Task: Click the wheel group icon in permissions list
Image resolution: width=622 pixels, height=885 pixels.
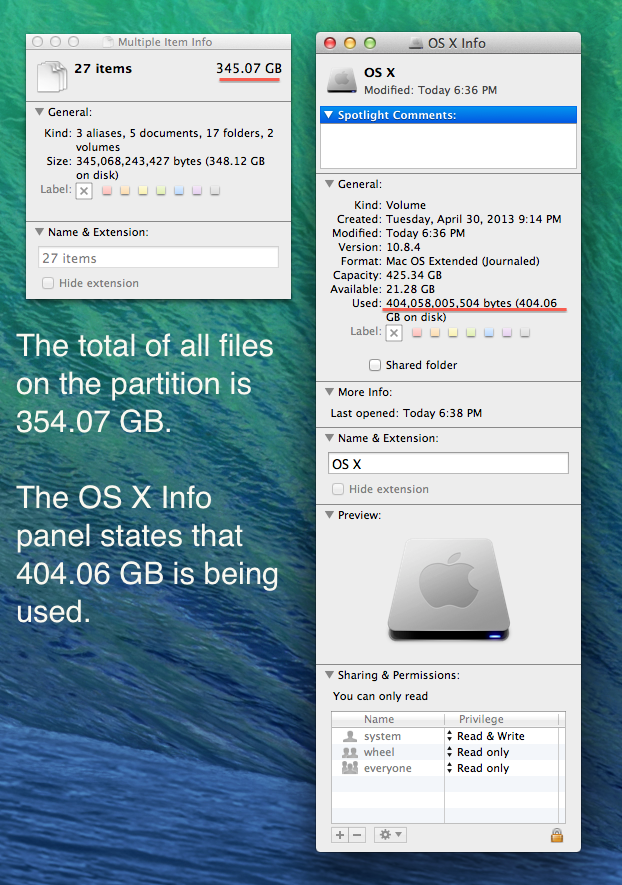Action: (x=350, y=752)
